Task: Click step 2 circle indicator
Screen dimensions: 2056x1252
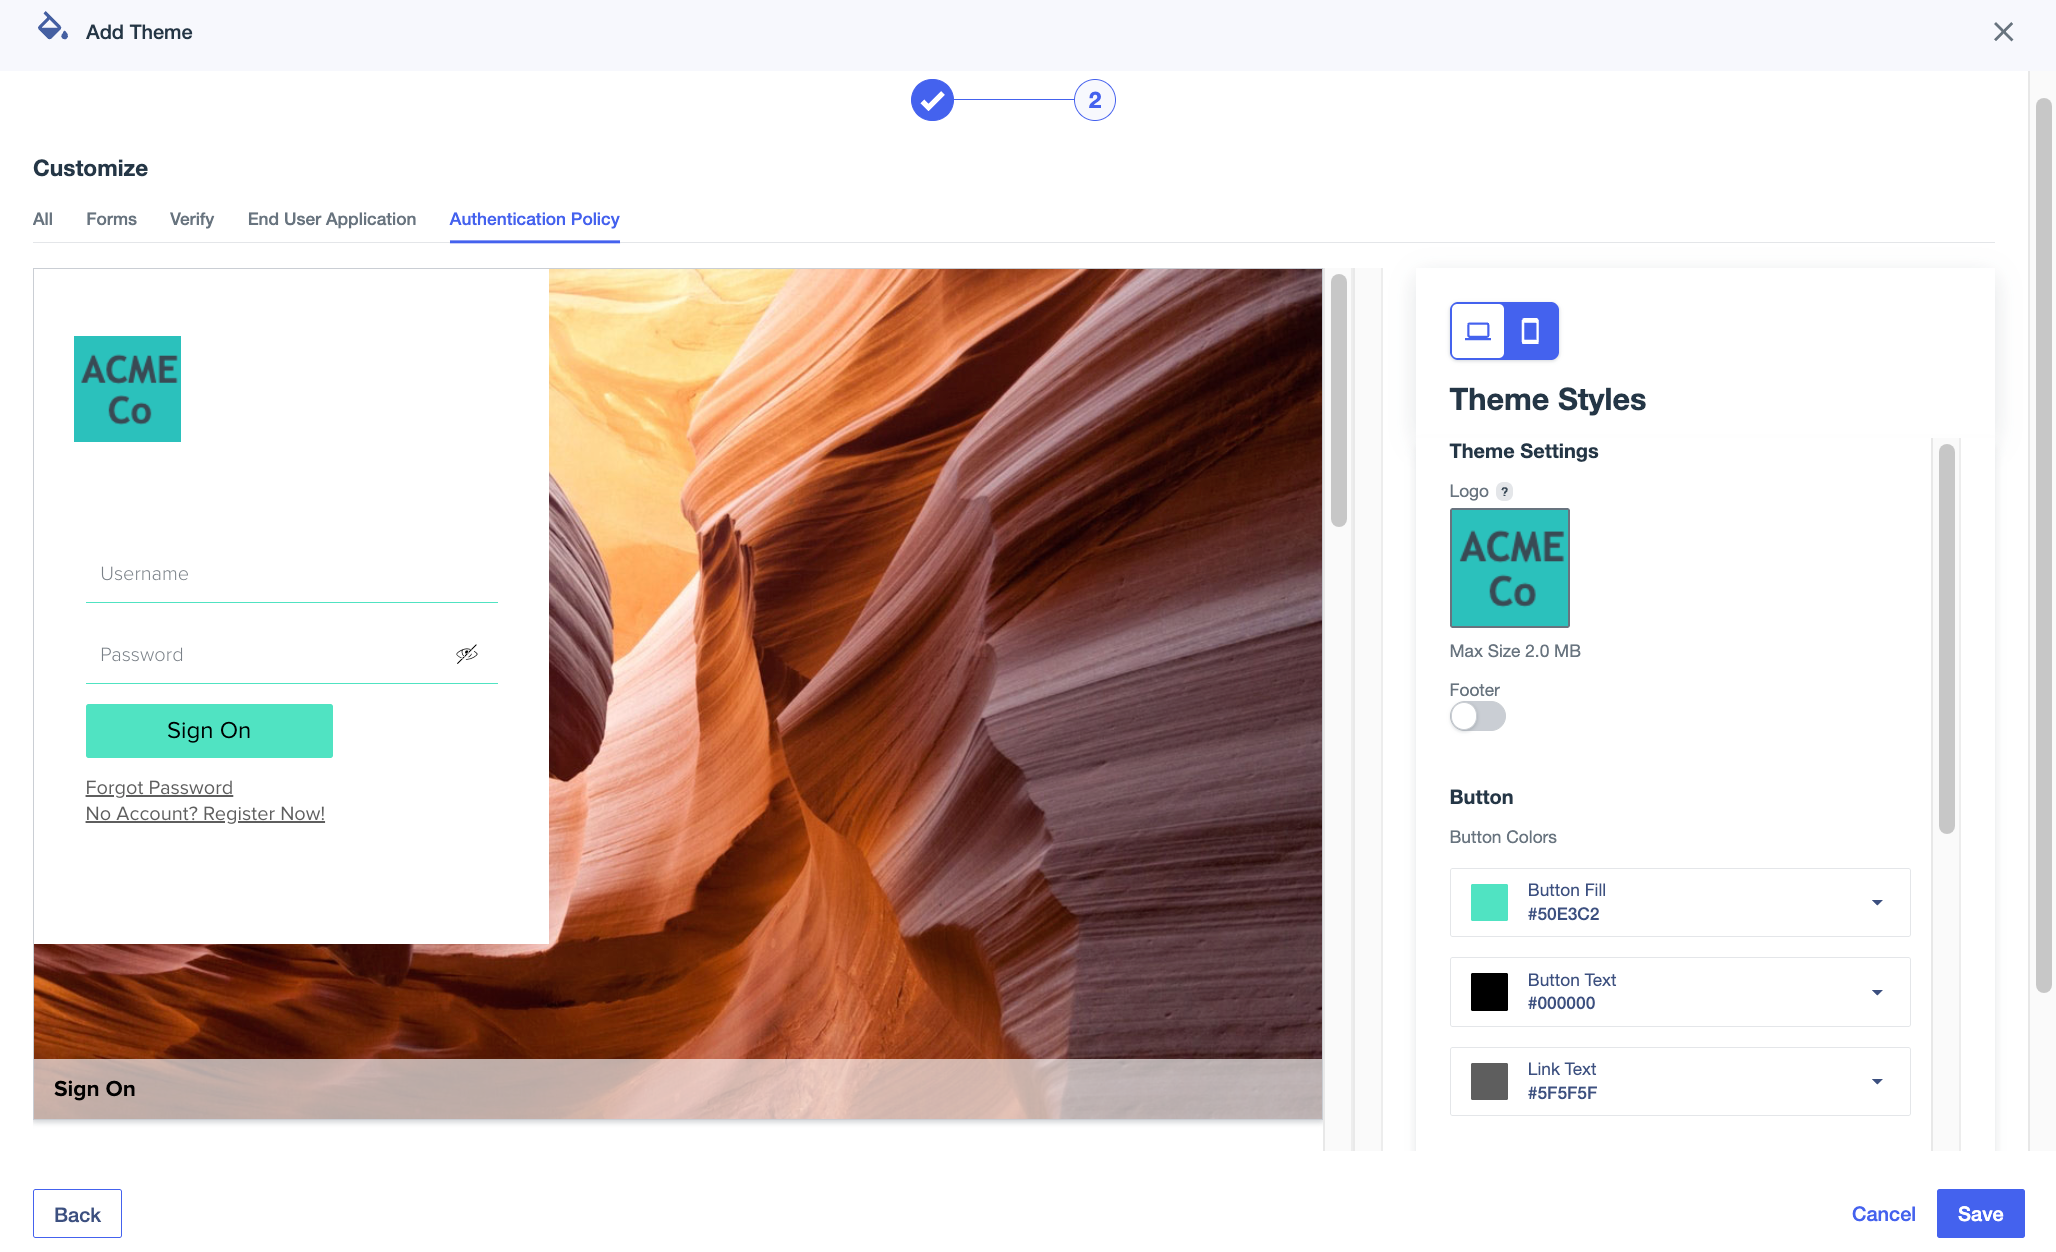Action: point(1094,100)
